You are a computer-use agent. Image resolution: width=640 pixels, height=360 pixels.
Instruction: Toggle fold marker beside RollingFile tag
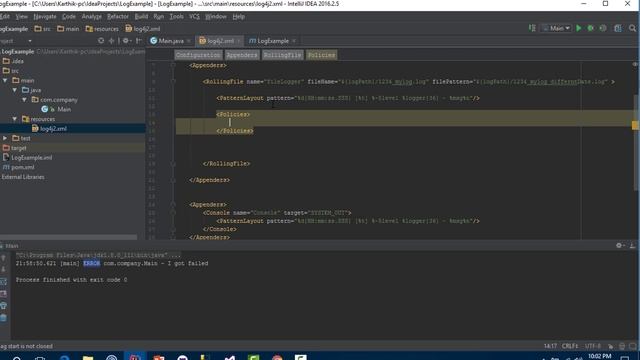tap(173, 81)
